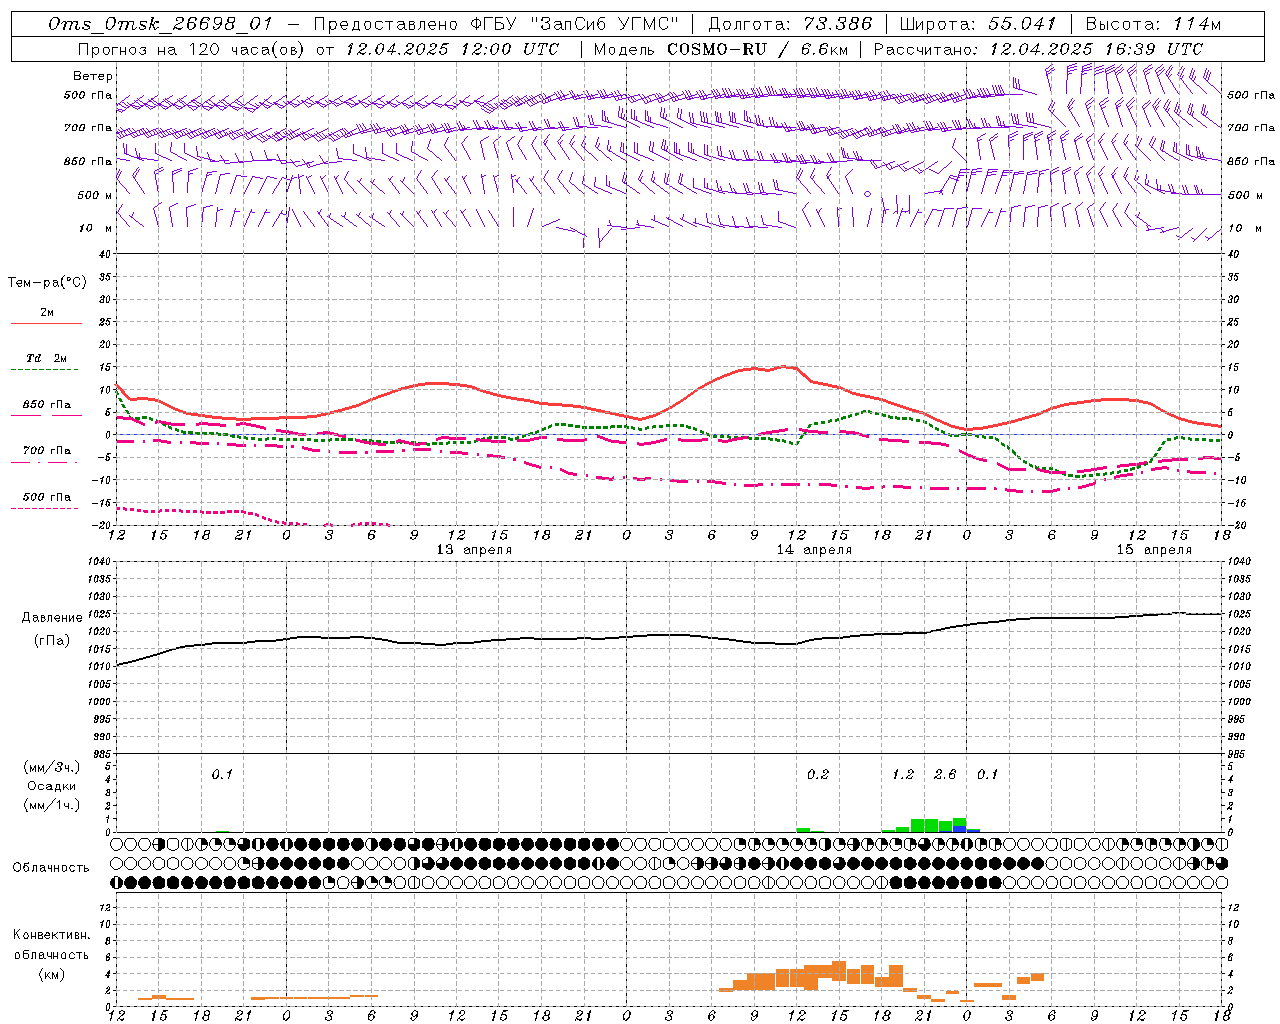
Task: Click the forecast start 12.04.2025 12:00 UTC
Action: click(452, 48)
